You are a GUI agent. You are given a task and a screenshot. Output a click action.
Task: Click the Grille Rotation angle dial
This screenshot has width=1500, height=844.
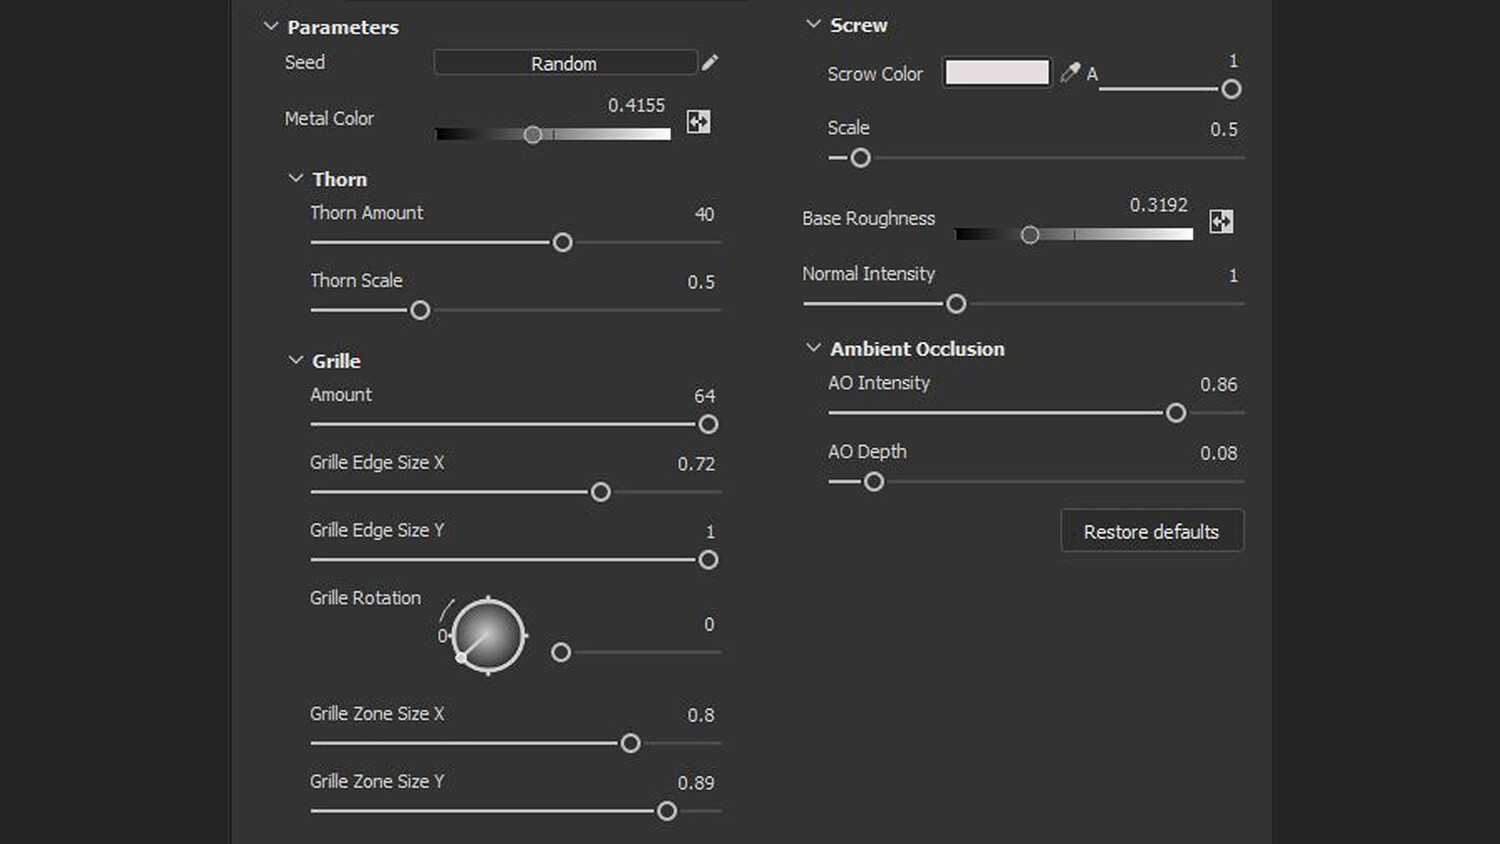point(488,636)
